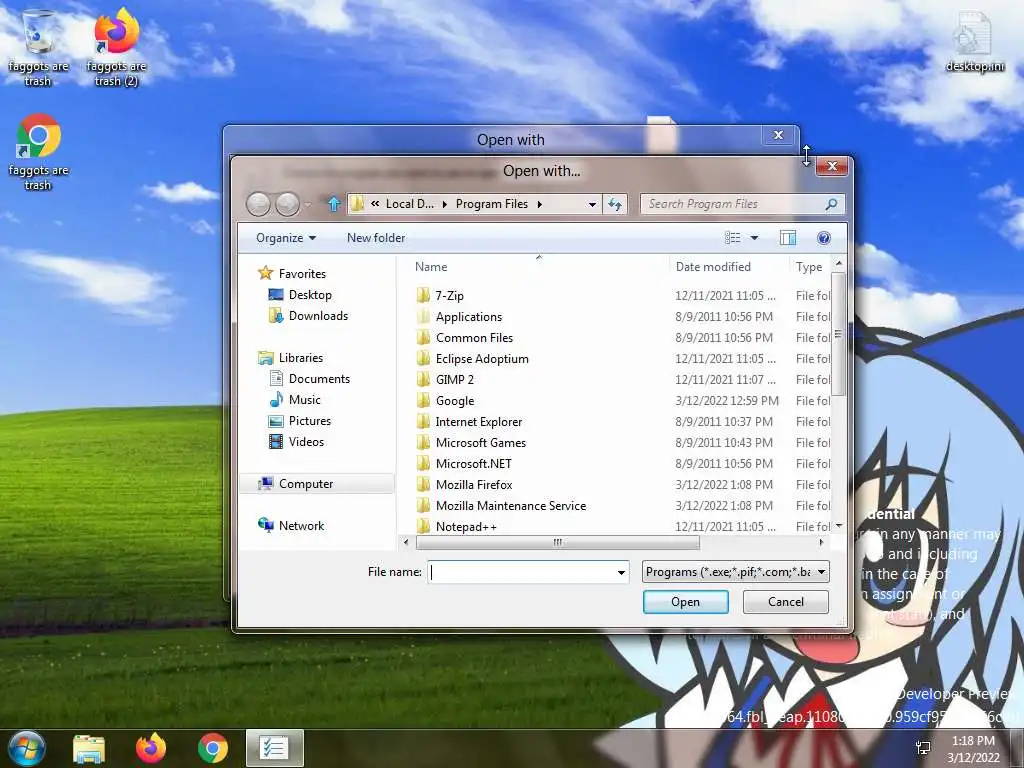Select Desktop under Favorites
Image resolution: width=1024 pixels, height=768 pixels.
(x=300, y=295)
